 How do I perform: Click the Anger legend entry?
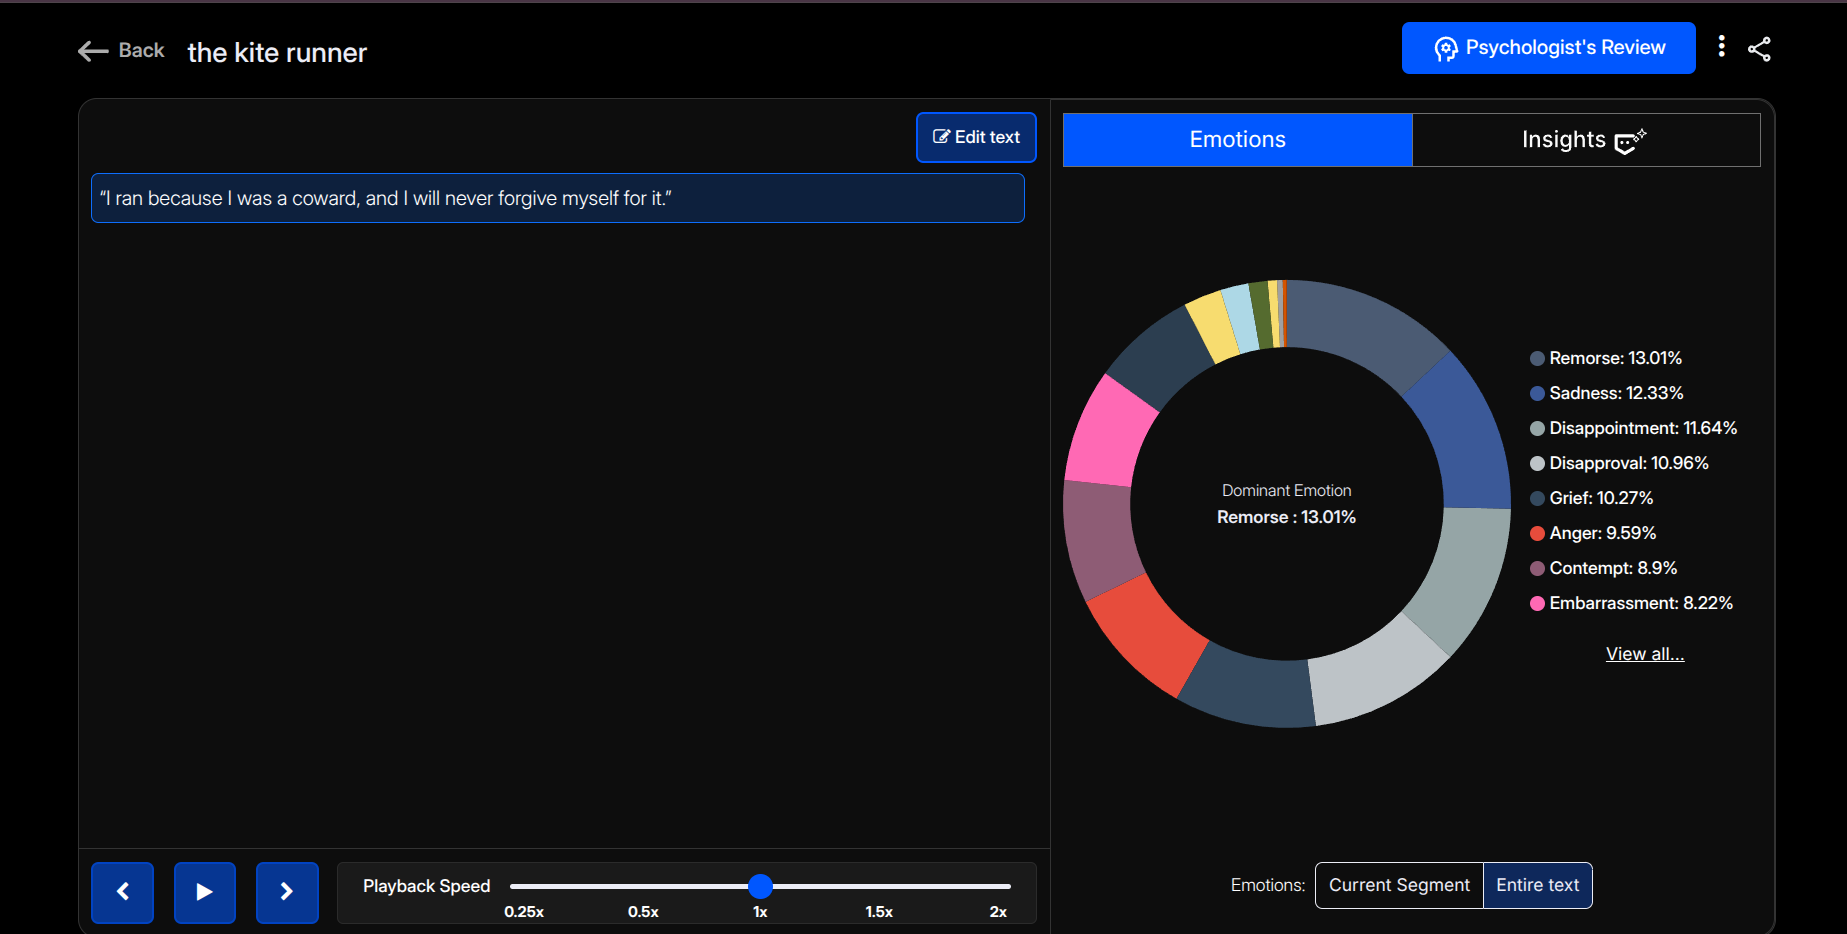[x=1601, y=533]
